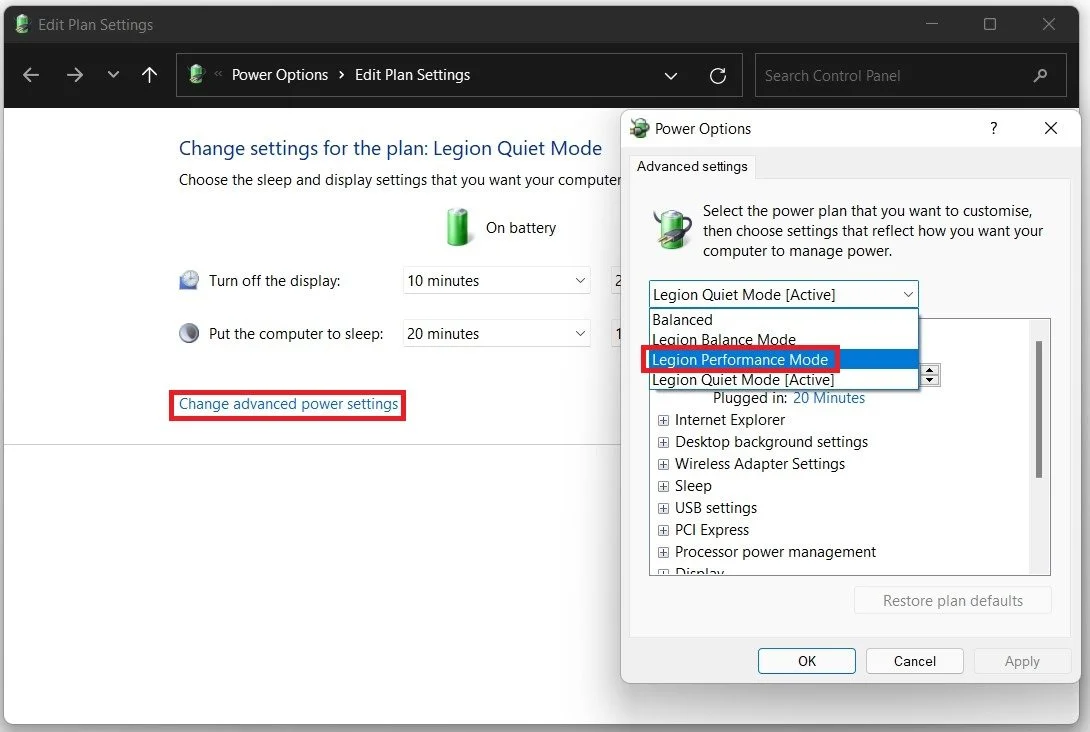Click heading Change settings for the plan
This screenshot has height=732, width=1090.
click(390, 148)
